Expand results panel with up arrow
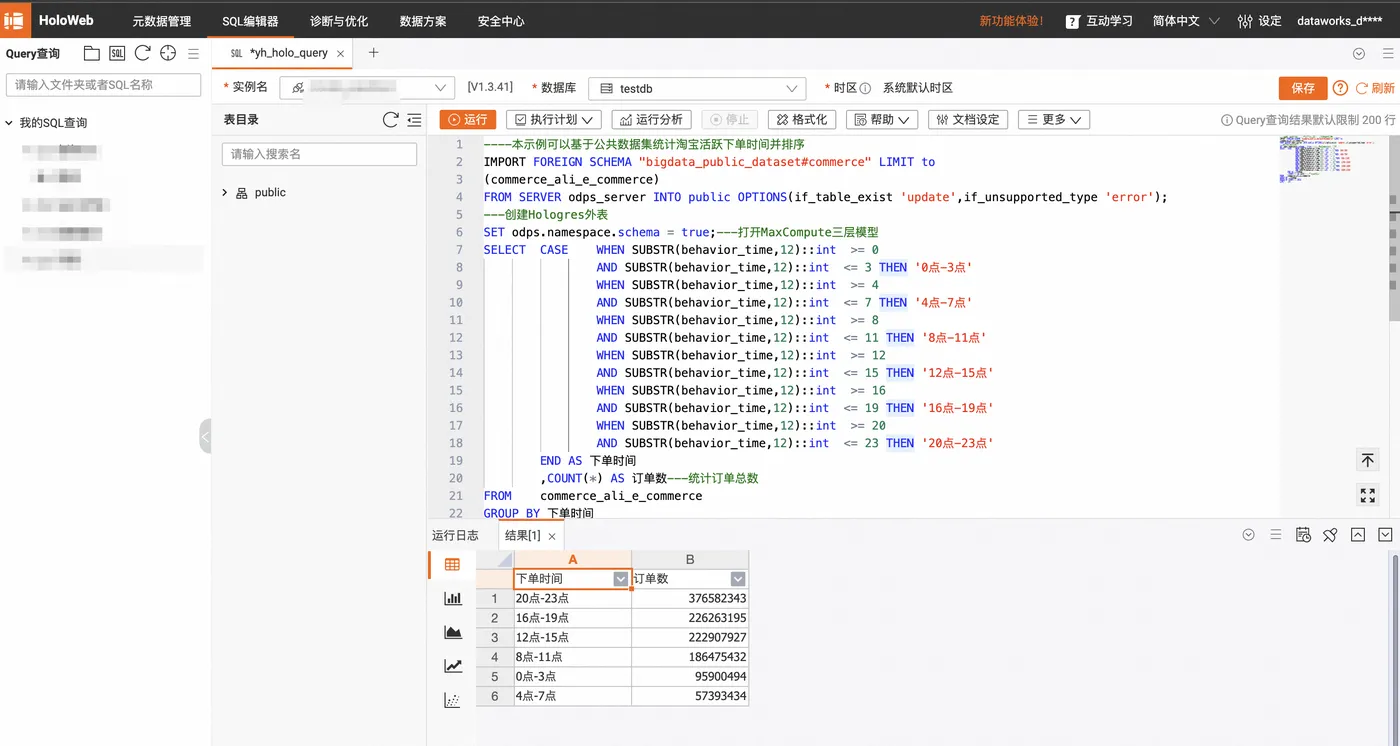1400x746 pixels. 1357,535
